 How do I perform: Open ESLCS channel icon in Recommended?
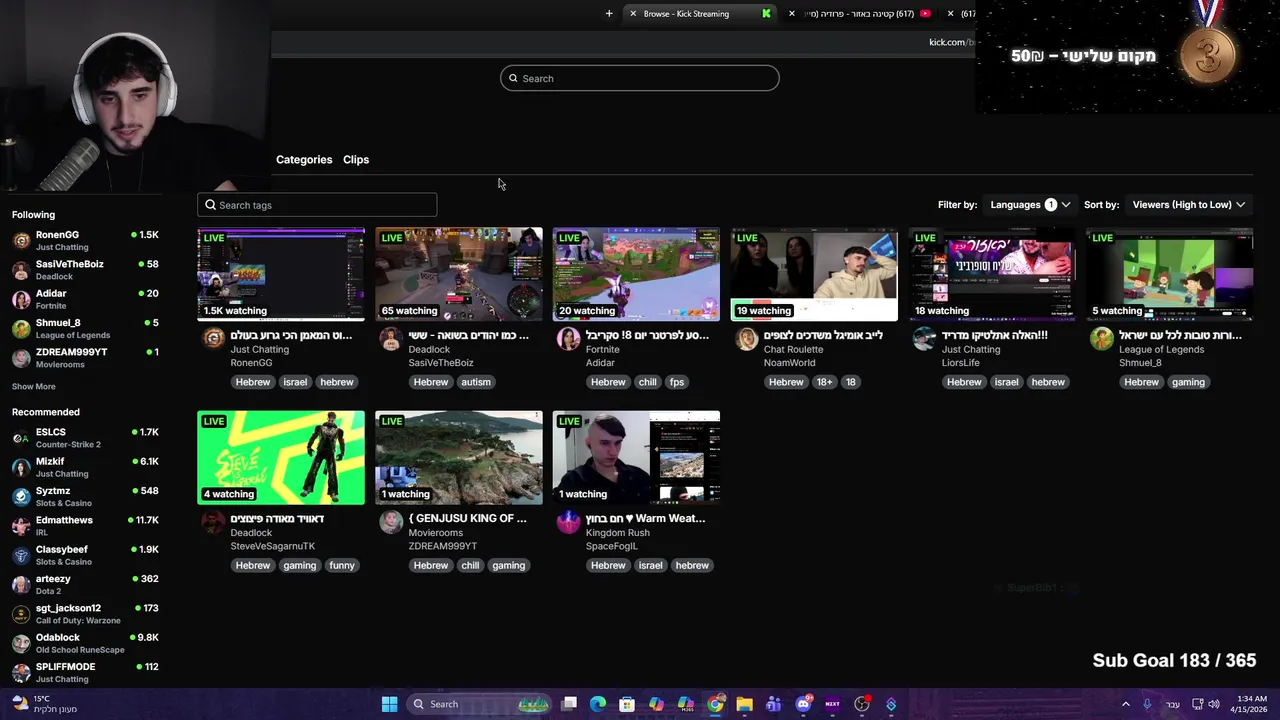21,438
